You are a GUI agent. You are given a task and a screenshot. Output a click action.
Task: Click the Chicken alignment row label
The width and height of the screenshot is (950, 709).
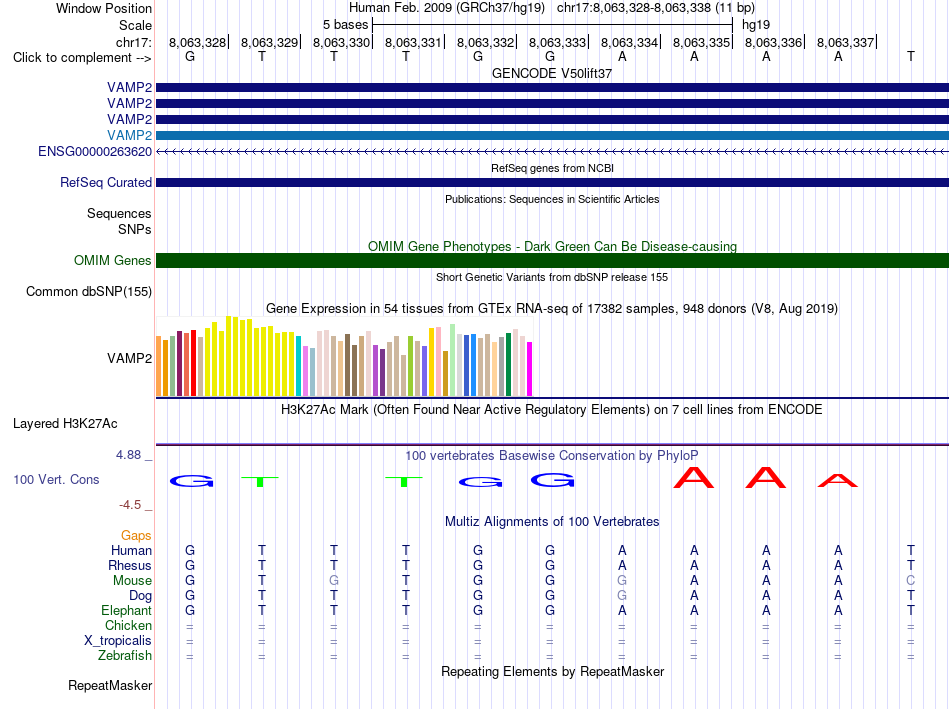point(128,625)
